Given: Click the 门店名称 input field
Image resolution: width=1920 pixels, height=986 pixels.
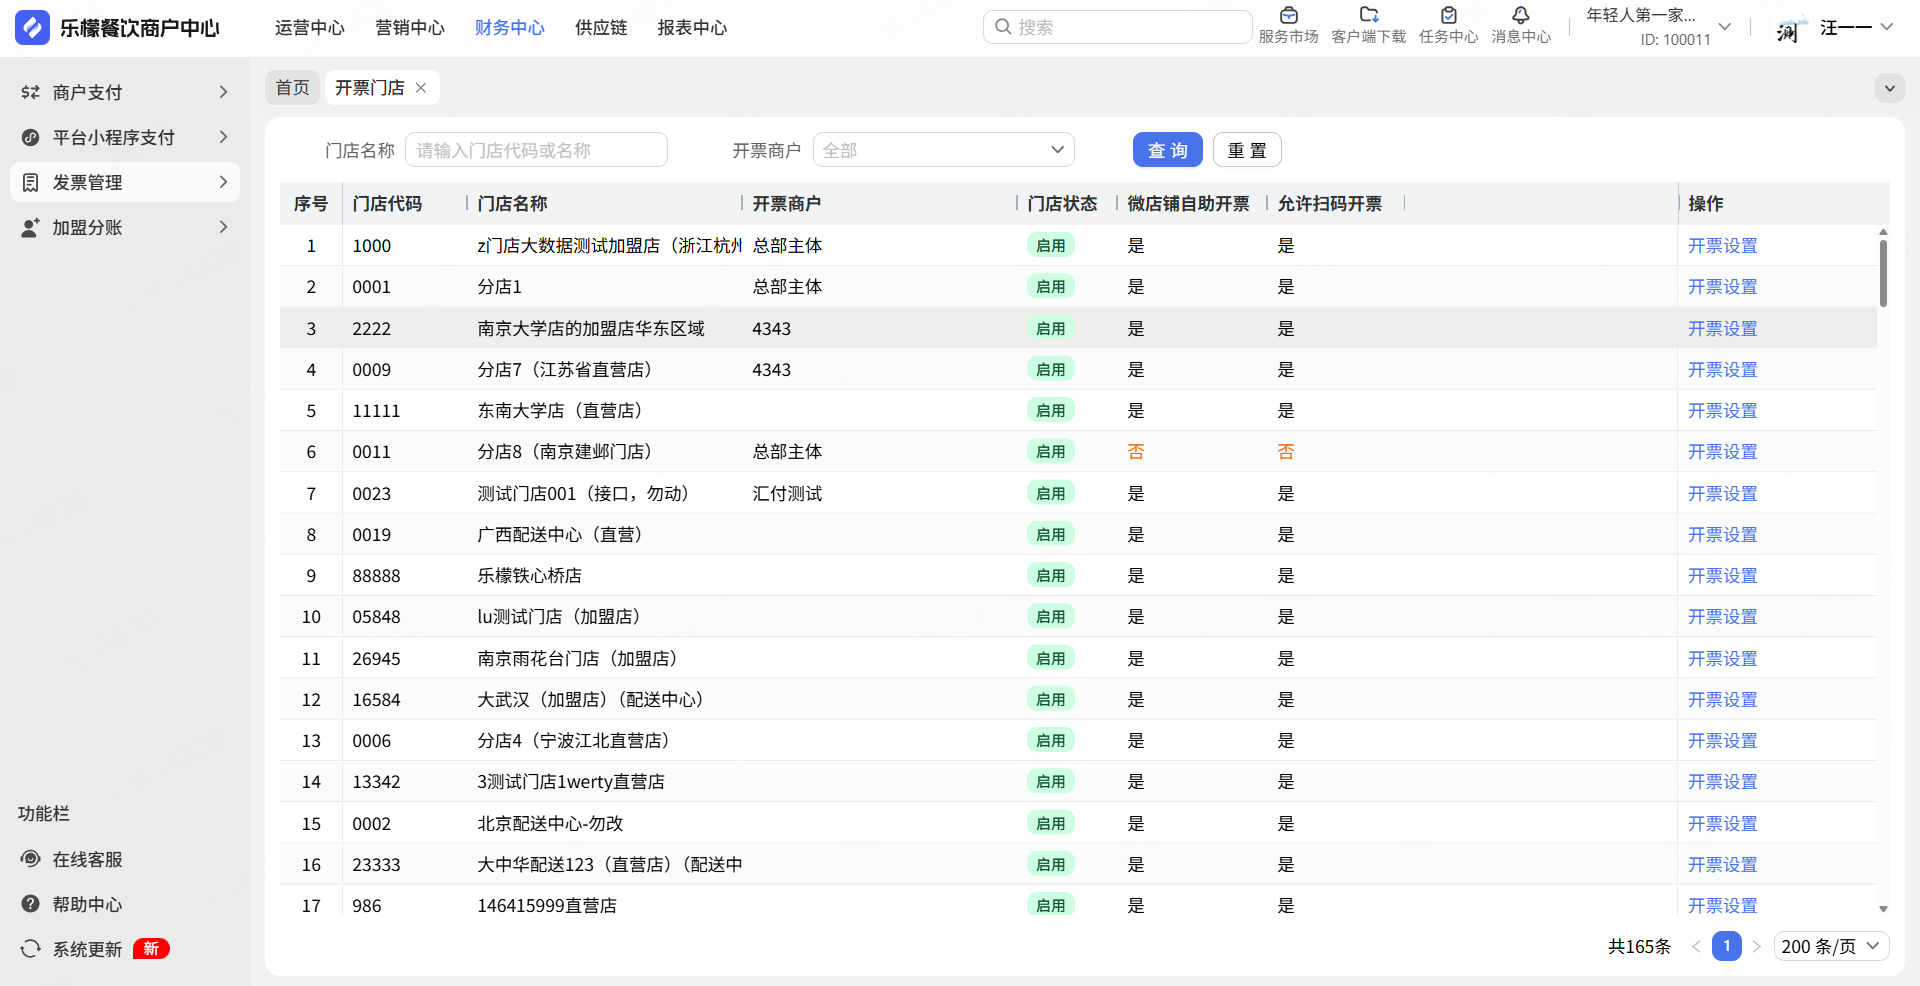Looking at the screenshot, I should [536, 150].
